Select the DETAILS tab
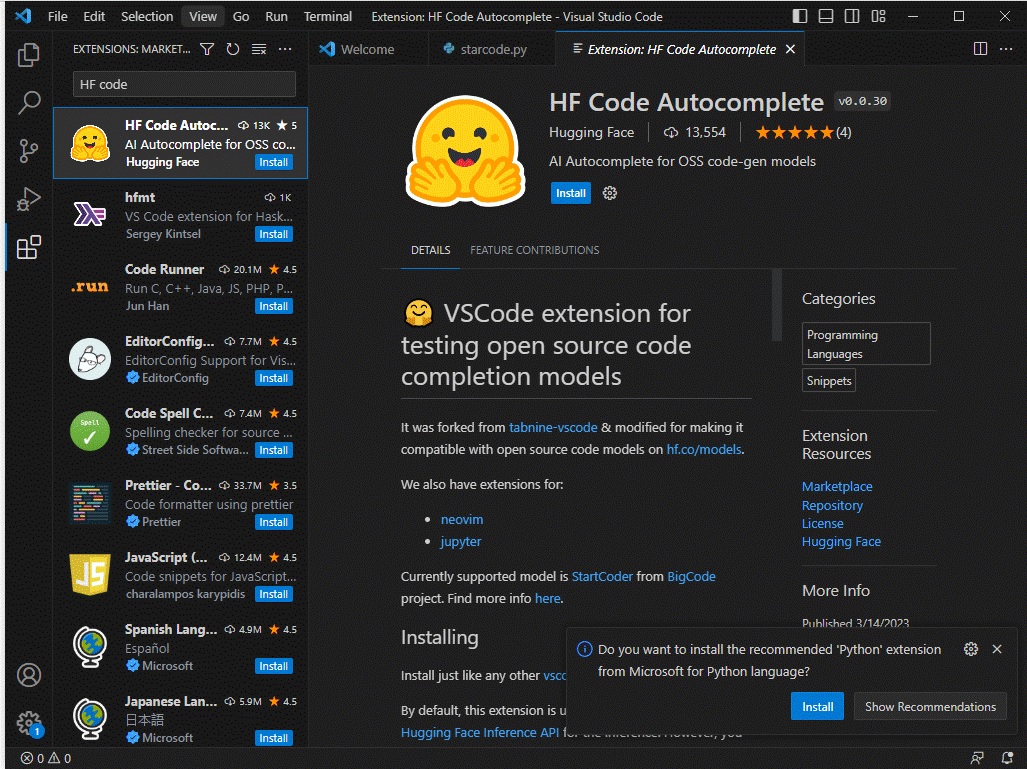This screenshot has width=1027, height=769. (x=430, y=250)
